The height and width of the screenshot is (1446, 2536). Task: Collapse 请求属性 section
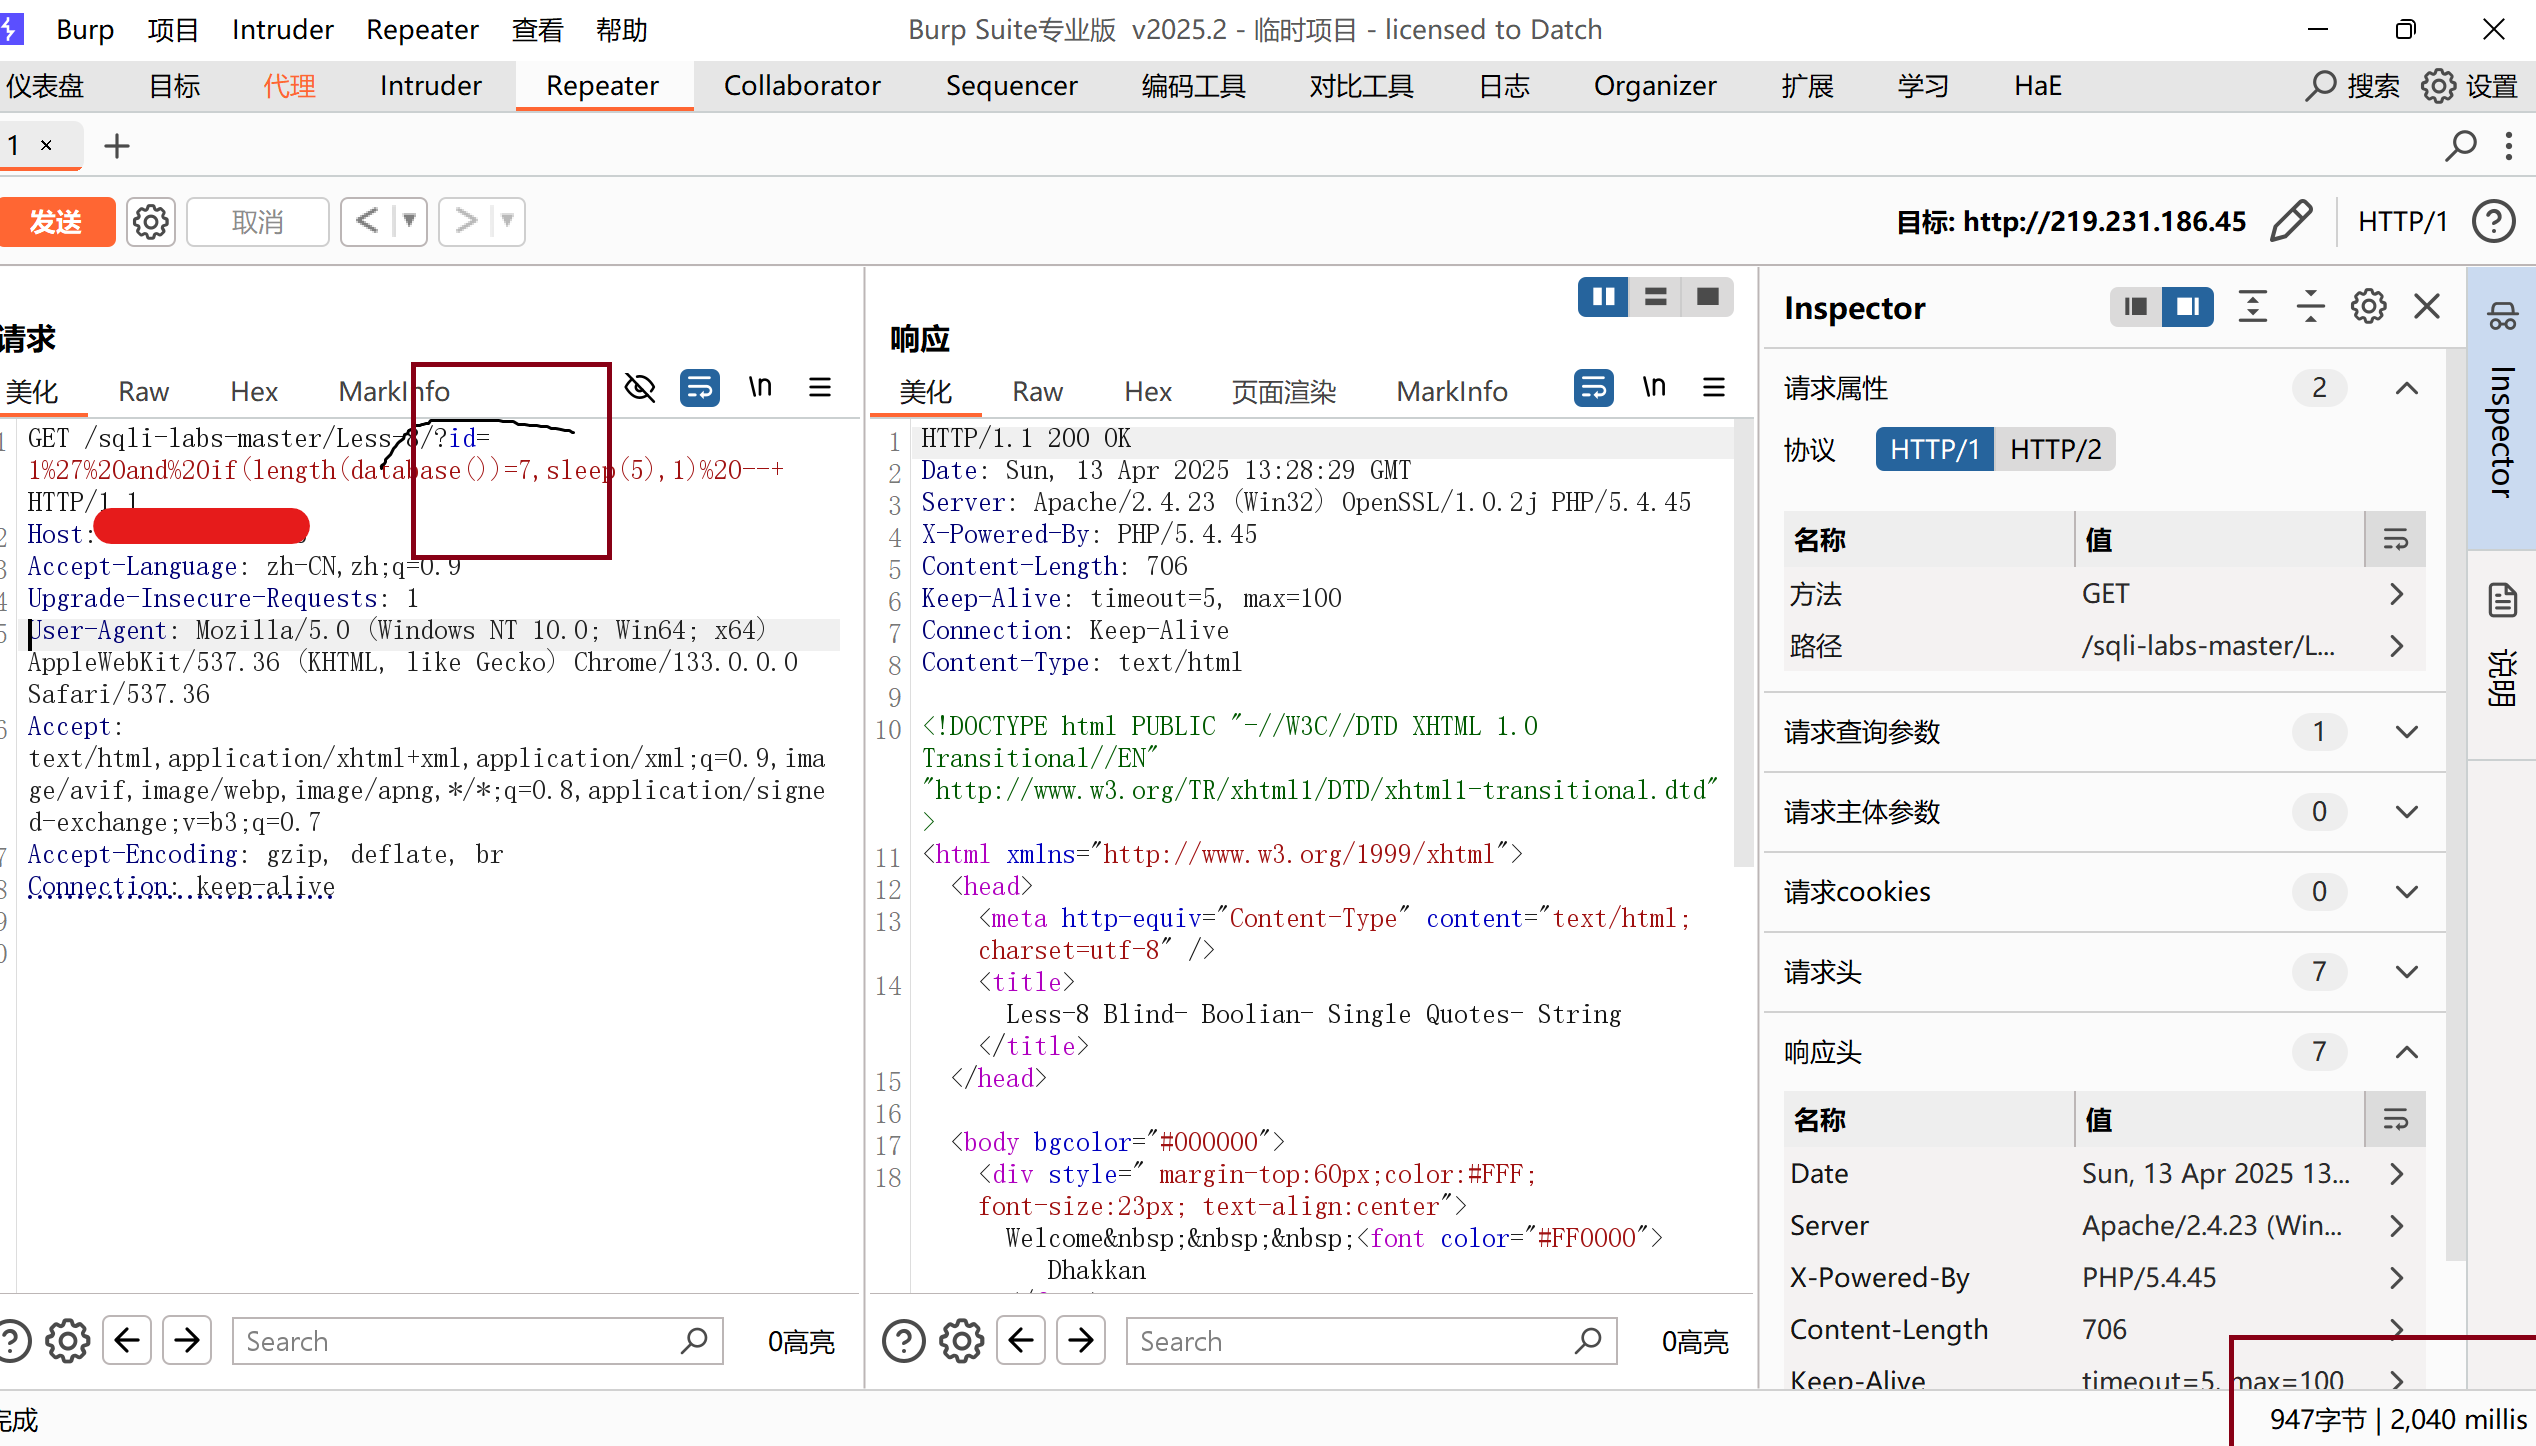tap(2407, 389)
